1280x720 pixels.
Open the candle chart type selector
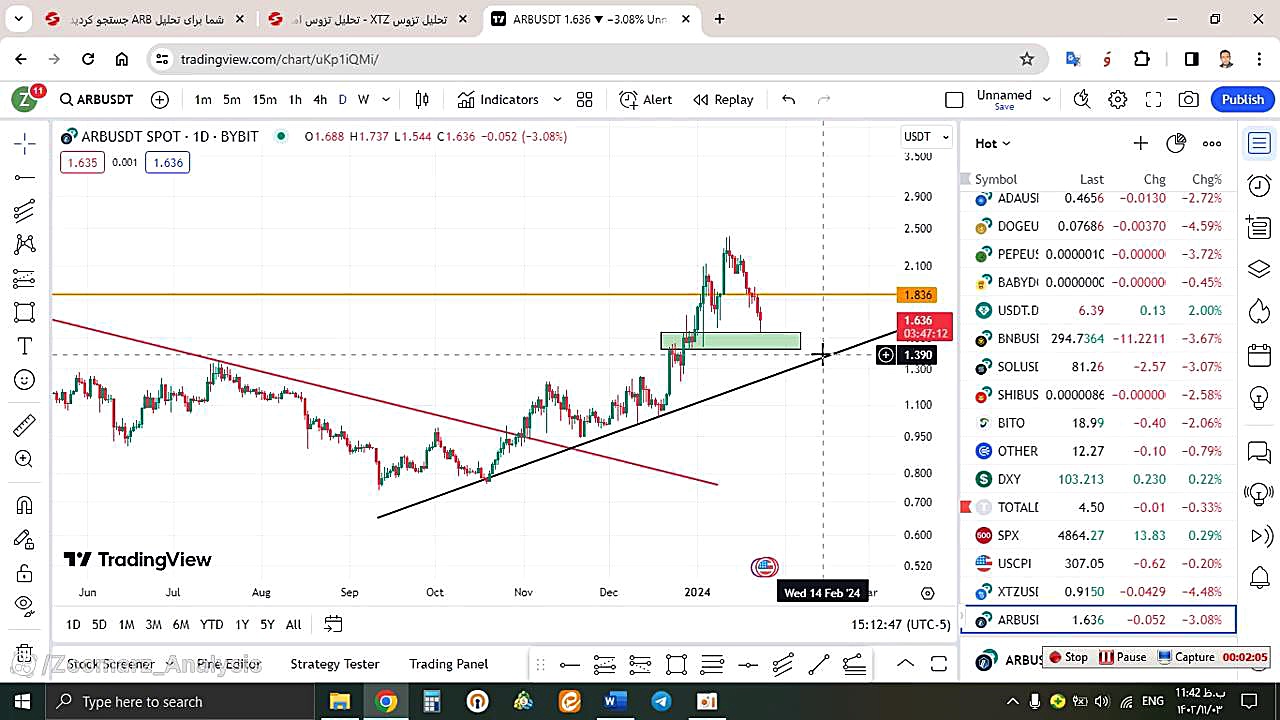(422, 99)
